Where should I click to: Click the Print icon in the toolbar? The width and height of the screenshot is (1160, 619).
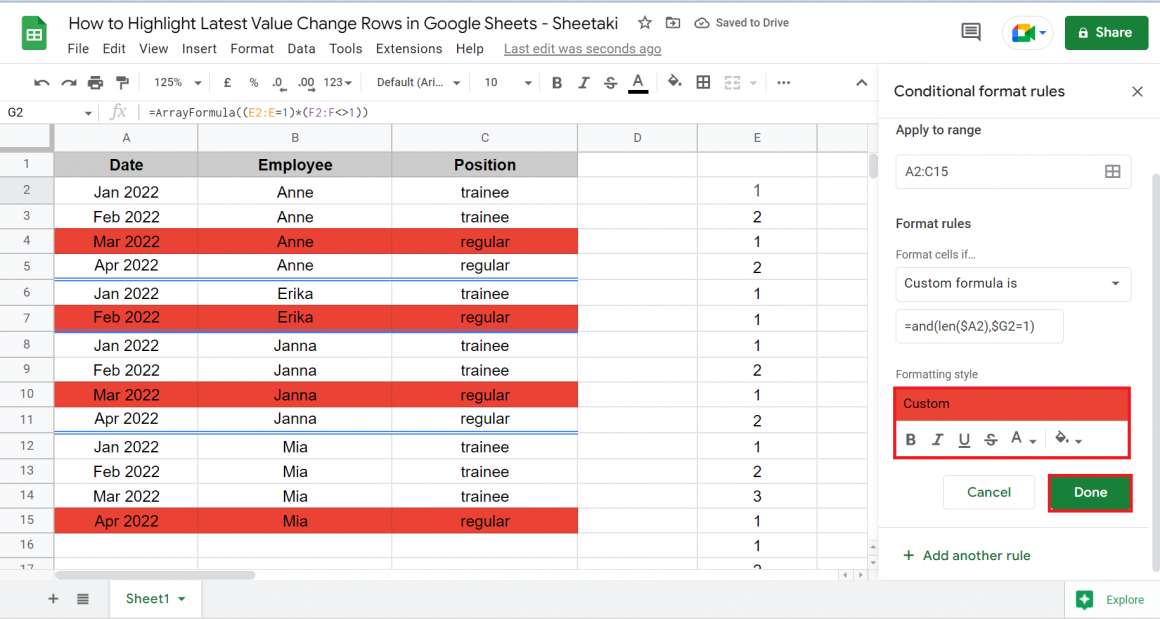point(95,82)
